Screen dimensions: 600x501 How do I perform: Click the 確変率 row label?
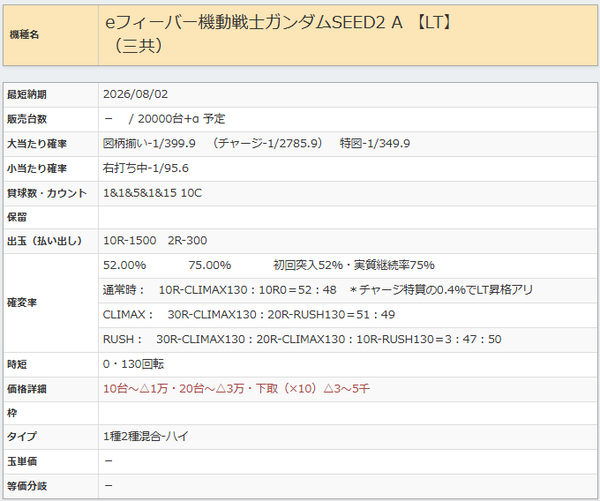tap(22, 303)
